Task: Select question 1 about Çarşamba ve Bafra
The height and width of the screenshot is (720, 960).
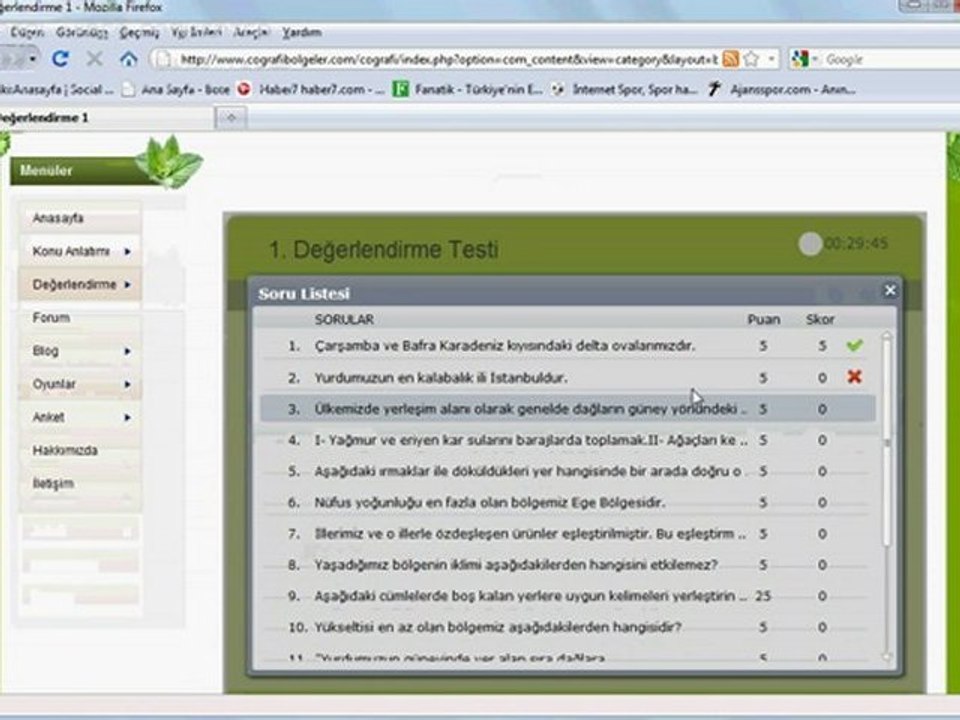Action: (x=568, y=346)
